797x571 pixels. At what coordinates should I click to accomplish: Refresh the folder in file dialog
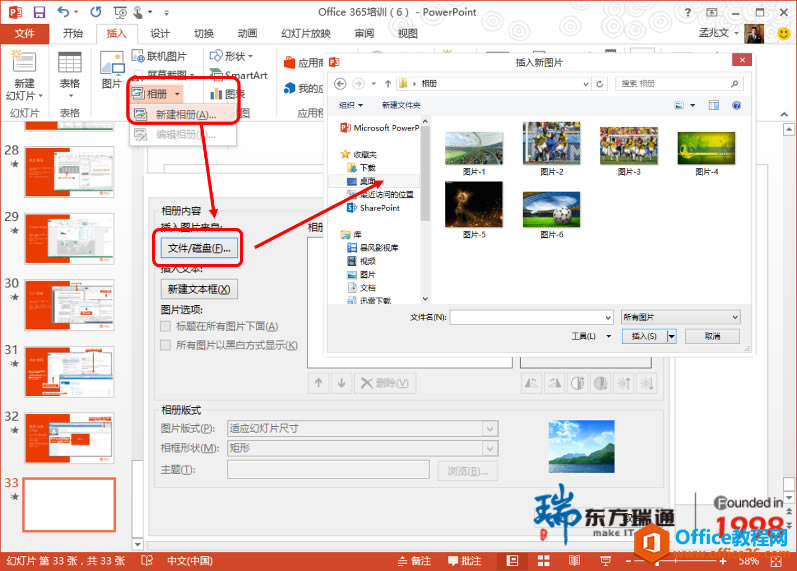coord(600,84)
